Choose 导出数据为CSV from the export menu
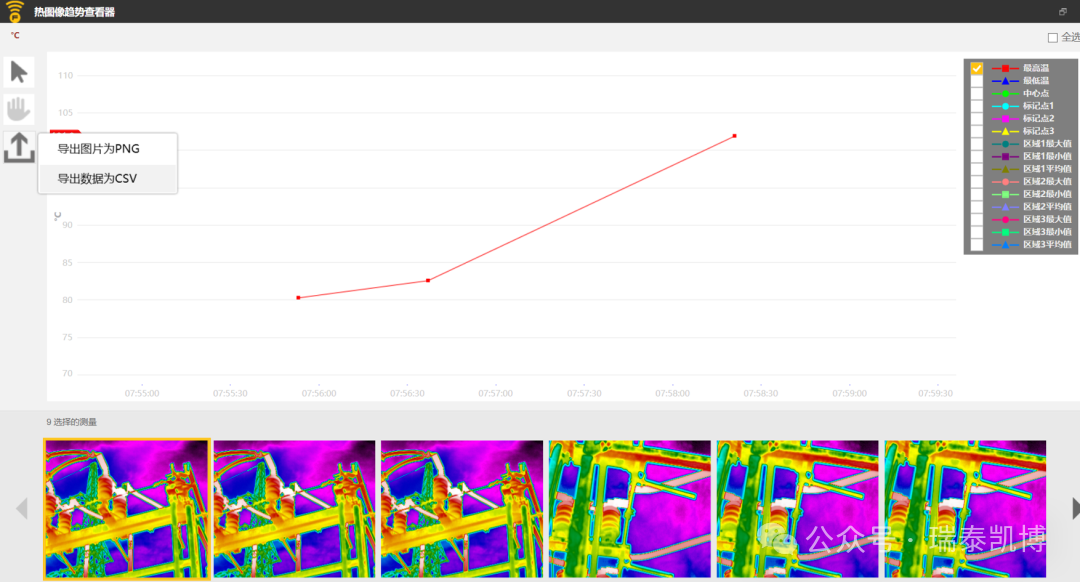 97,179
